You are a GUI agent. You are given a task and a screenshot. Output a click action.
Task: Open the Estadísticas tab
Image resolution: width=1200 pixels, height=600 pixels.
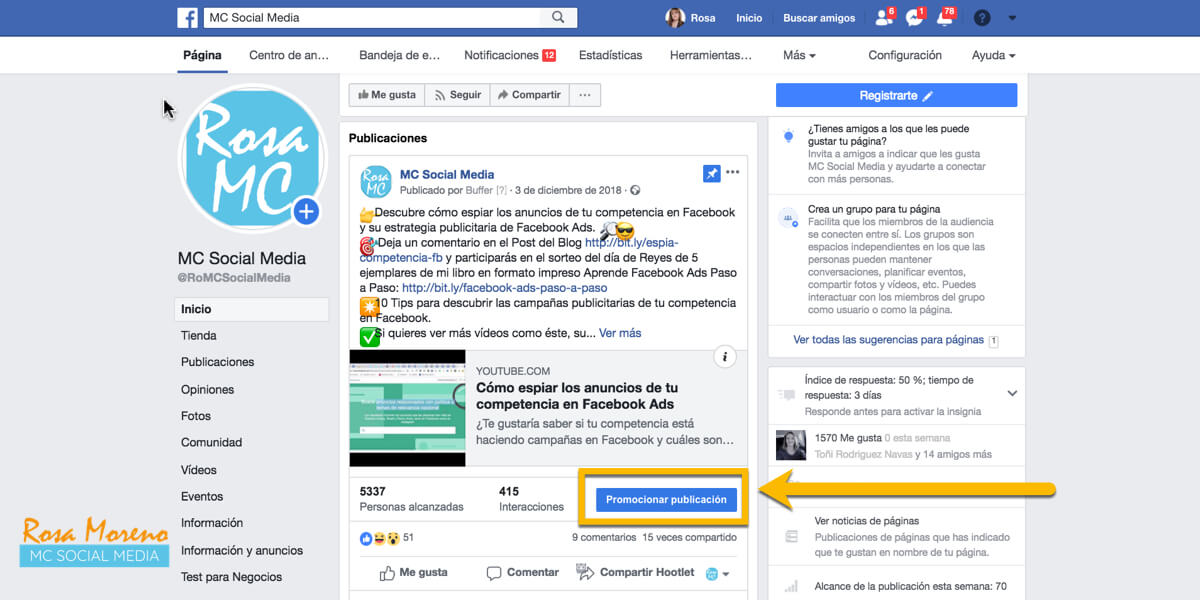point(610,55)
